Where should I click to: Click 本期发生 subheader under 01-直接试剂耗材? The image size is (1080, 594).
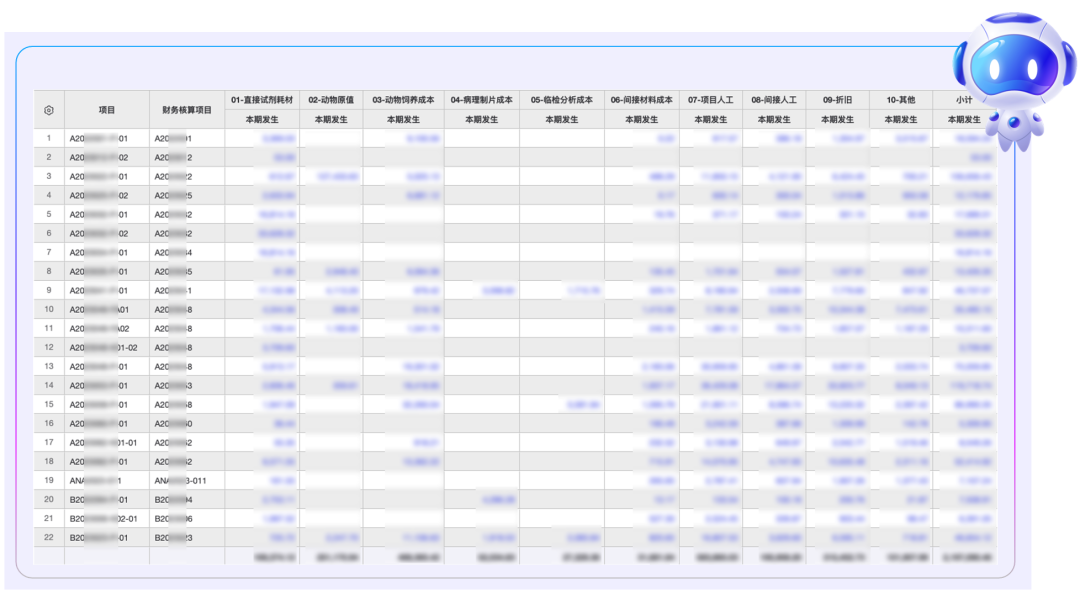click(262, 119)
